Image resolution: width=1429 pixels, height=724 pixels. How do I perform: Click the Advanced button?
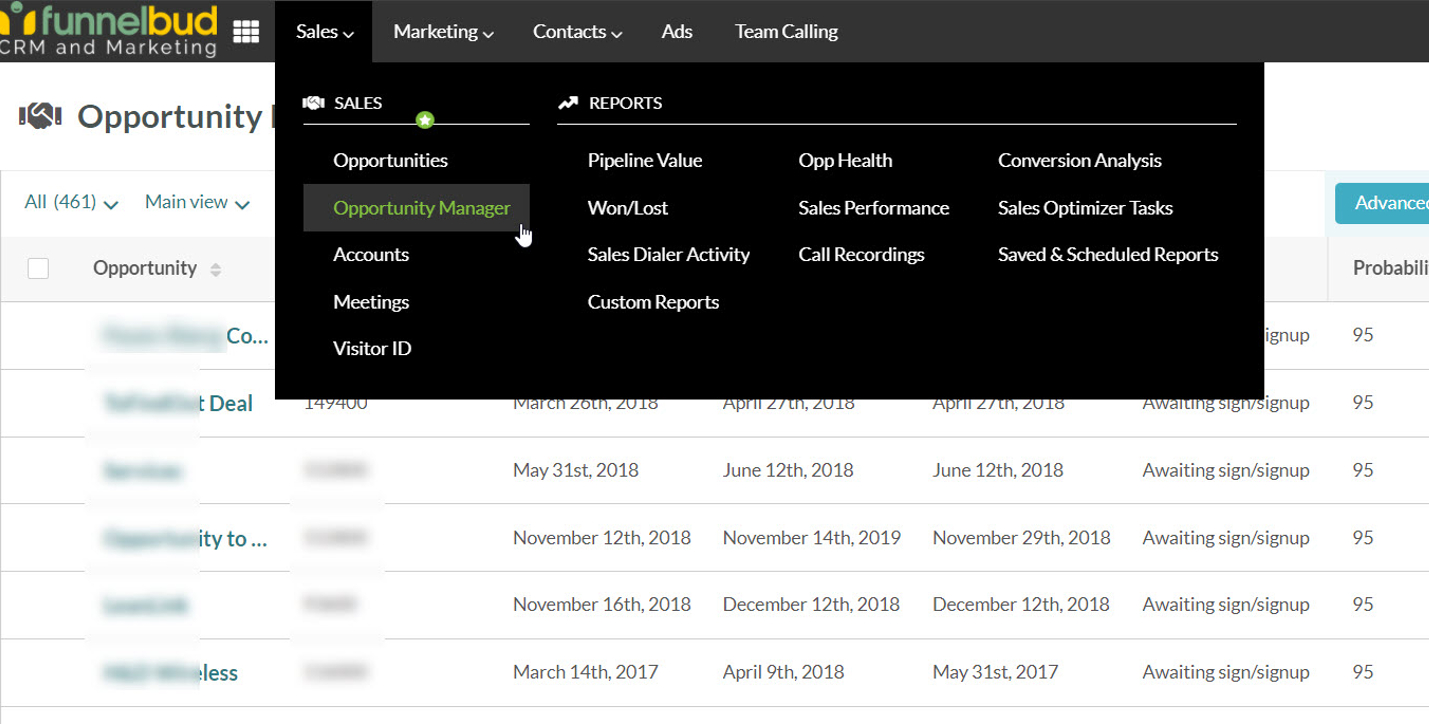1383,203
